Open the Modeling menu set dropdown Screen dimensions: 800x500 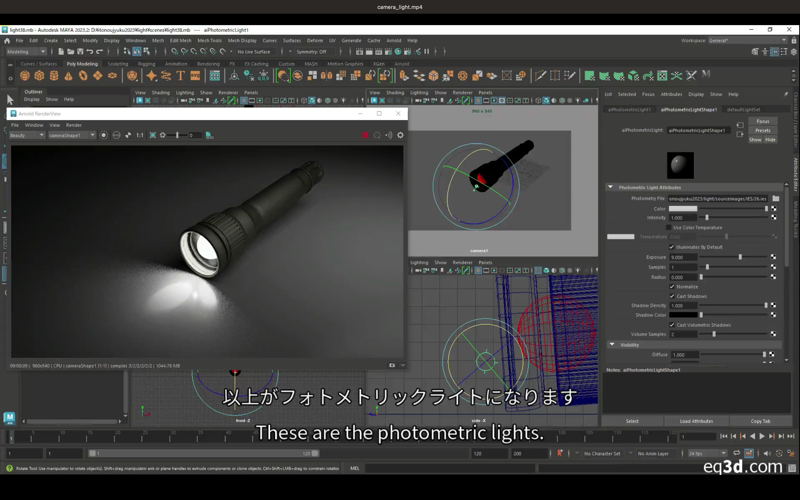click(x=30, y=51)
